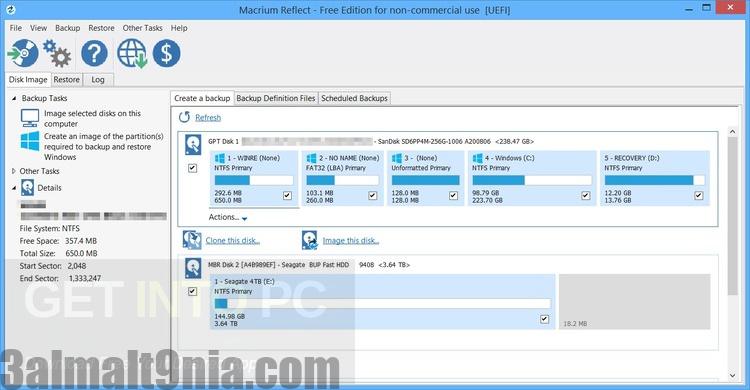Click the Seagate 4TB (E:) usage bar
Screen dimensions: 750x390
[383, 303]
